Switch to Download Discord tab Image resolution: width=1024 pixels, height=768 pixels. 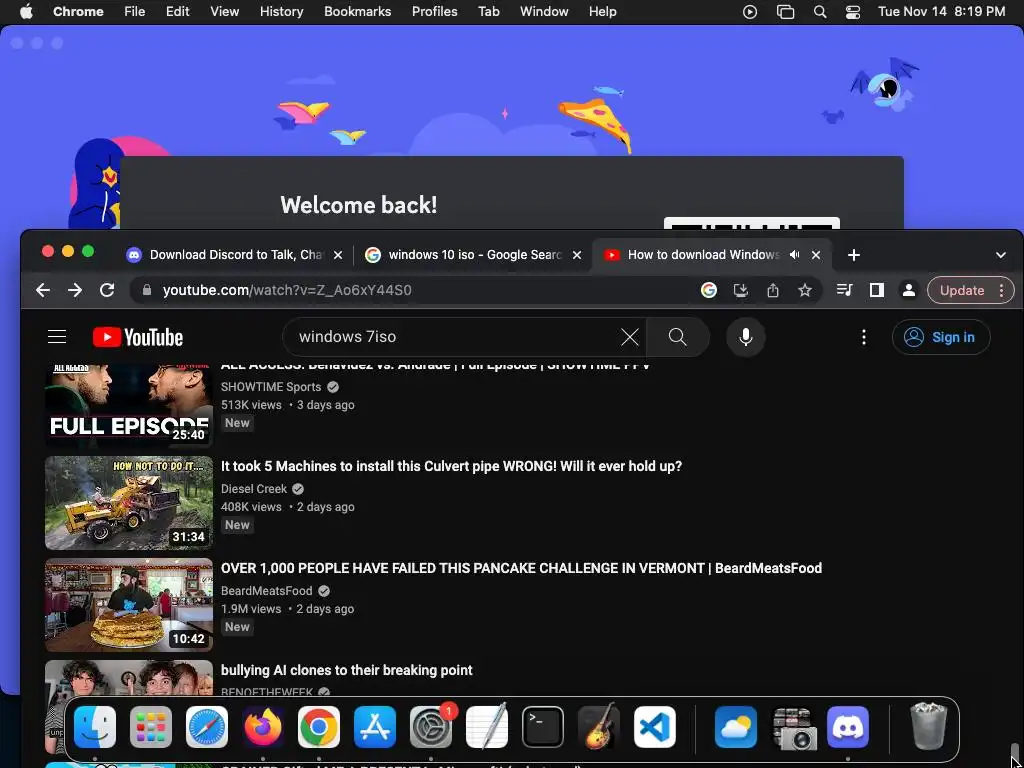click(234, 255)
